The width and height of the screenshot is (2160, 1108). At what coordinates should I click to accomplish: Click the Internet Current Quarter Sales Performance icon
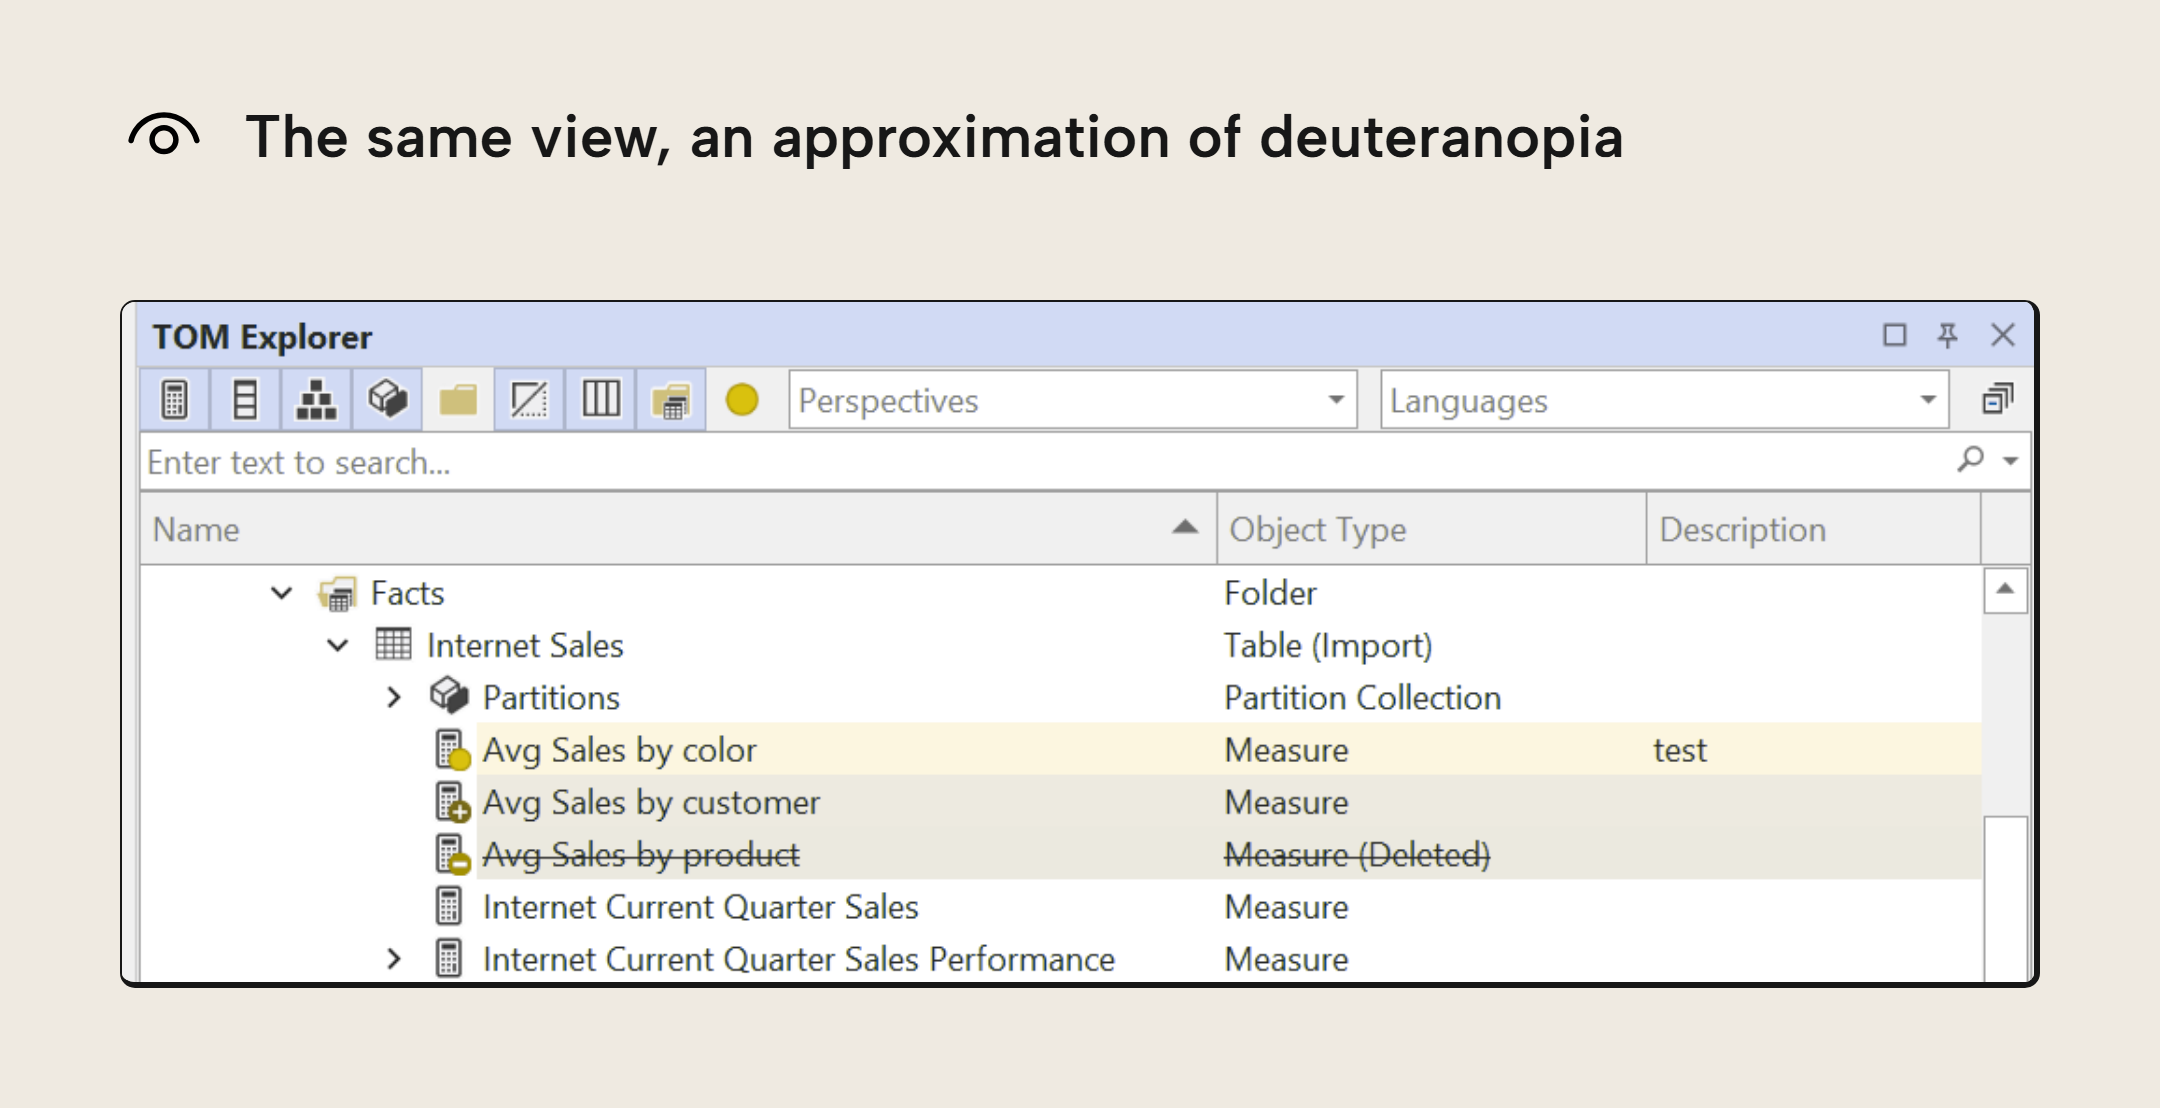tap(449, 958)
